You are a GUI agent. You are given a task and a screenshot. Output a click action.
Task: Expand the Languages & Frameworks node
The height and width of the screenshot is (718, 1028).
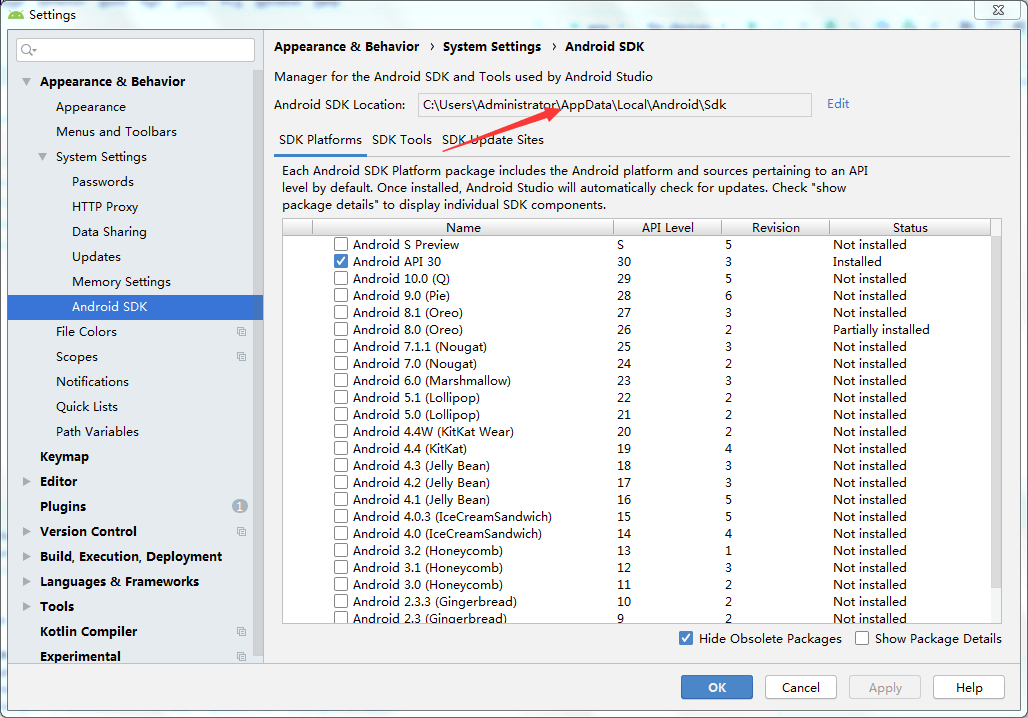27,581
